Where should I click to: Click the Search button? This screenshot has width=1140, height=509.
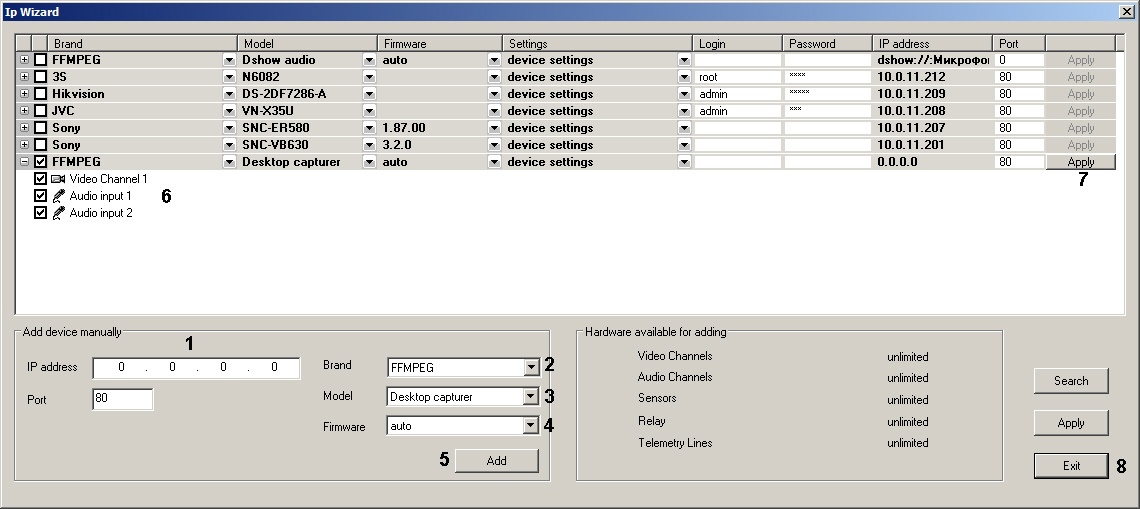tap(1071, 381)
